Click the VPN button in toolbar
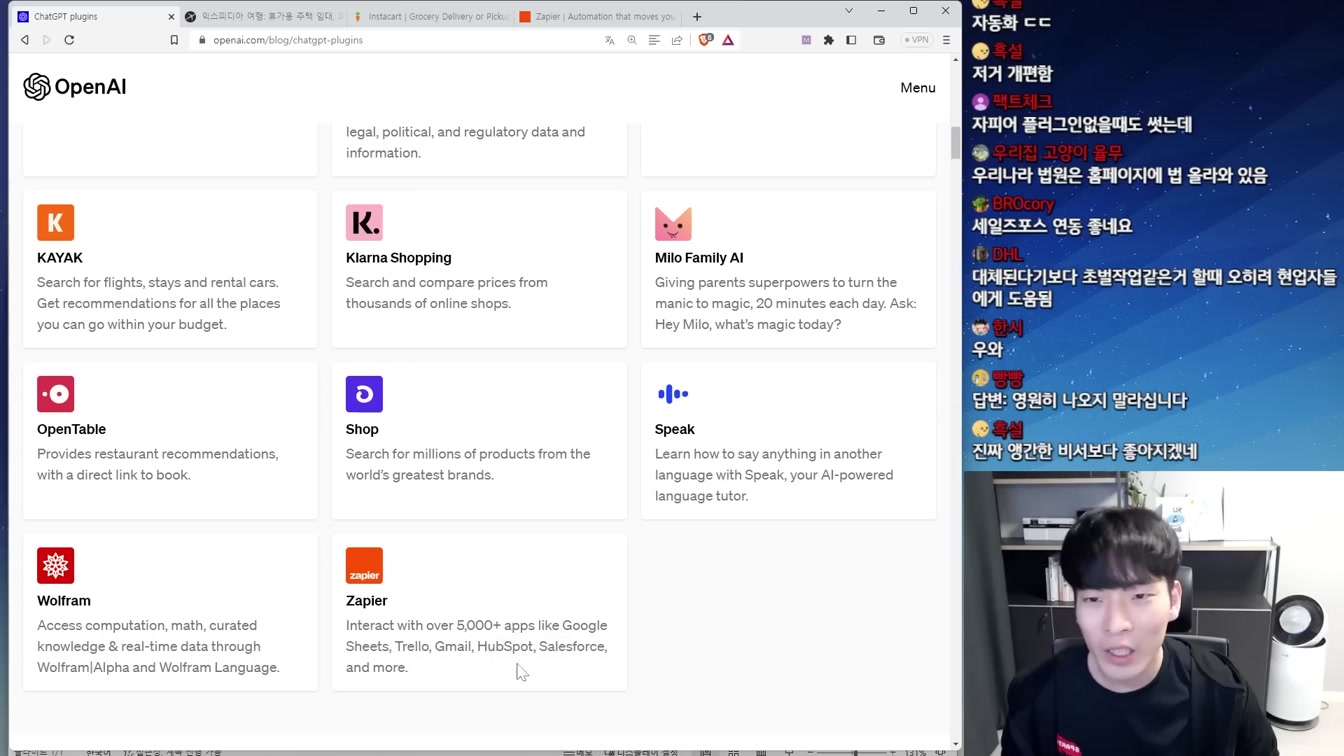1344x756 pixels. pyautogui.click(x=916, y=40)
